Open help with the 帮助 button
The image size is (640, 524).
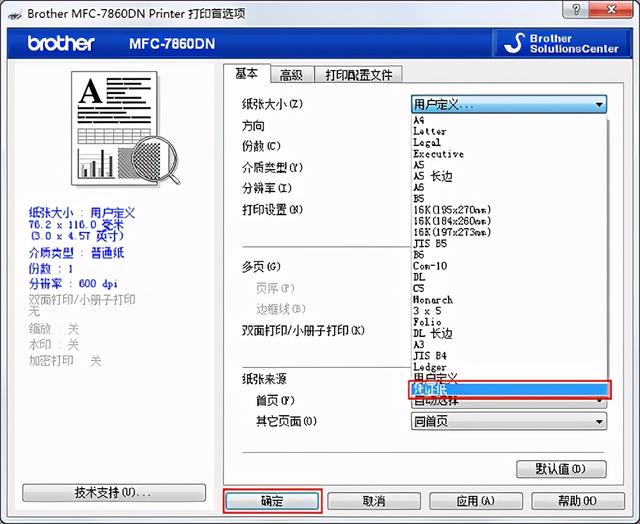pyautogui.click(x=578, y=501)
